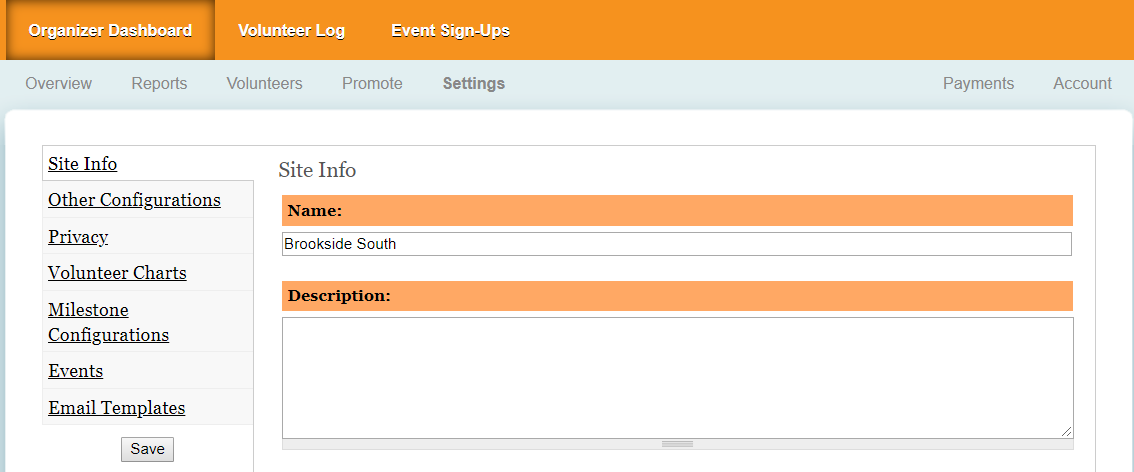Select Site Info in the sidebar

click(x=83, y=164)
